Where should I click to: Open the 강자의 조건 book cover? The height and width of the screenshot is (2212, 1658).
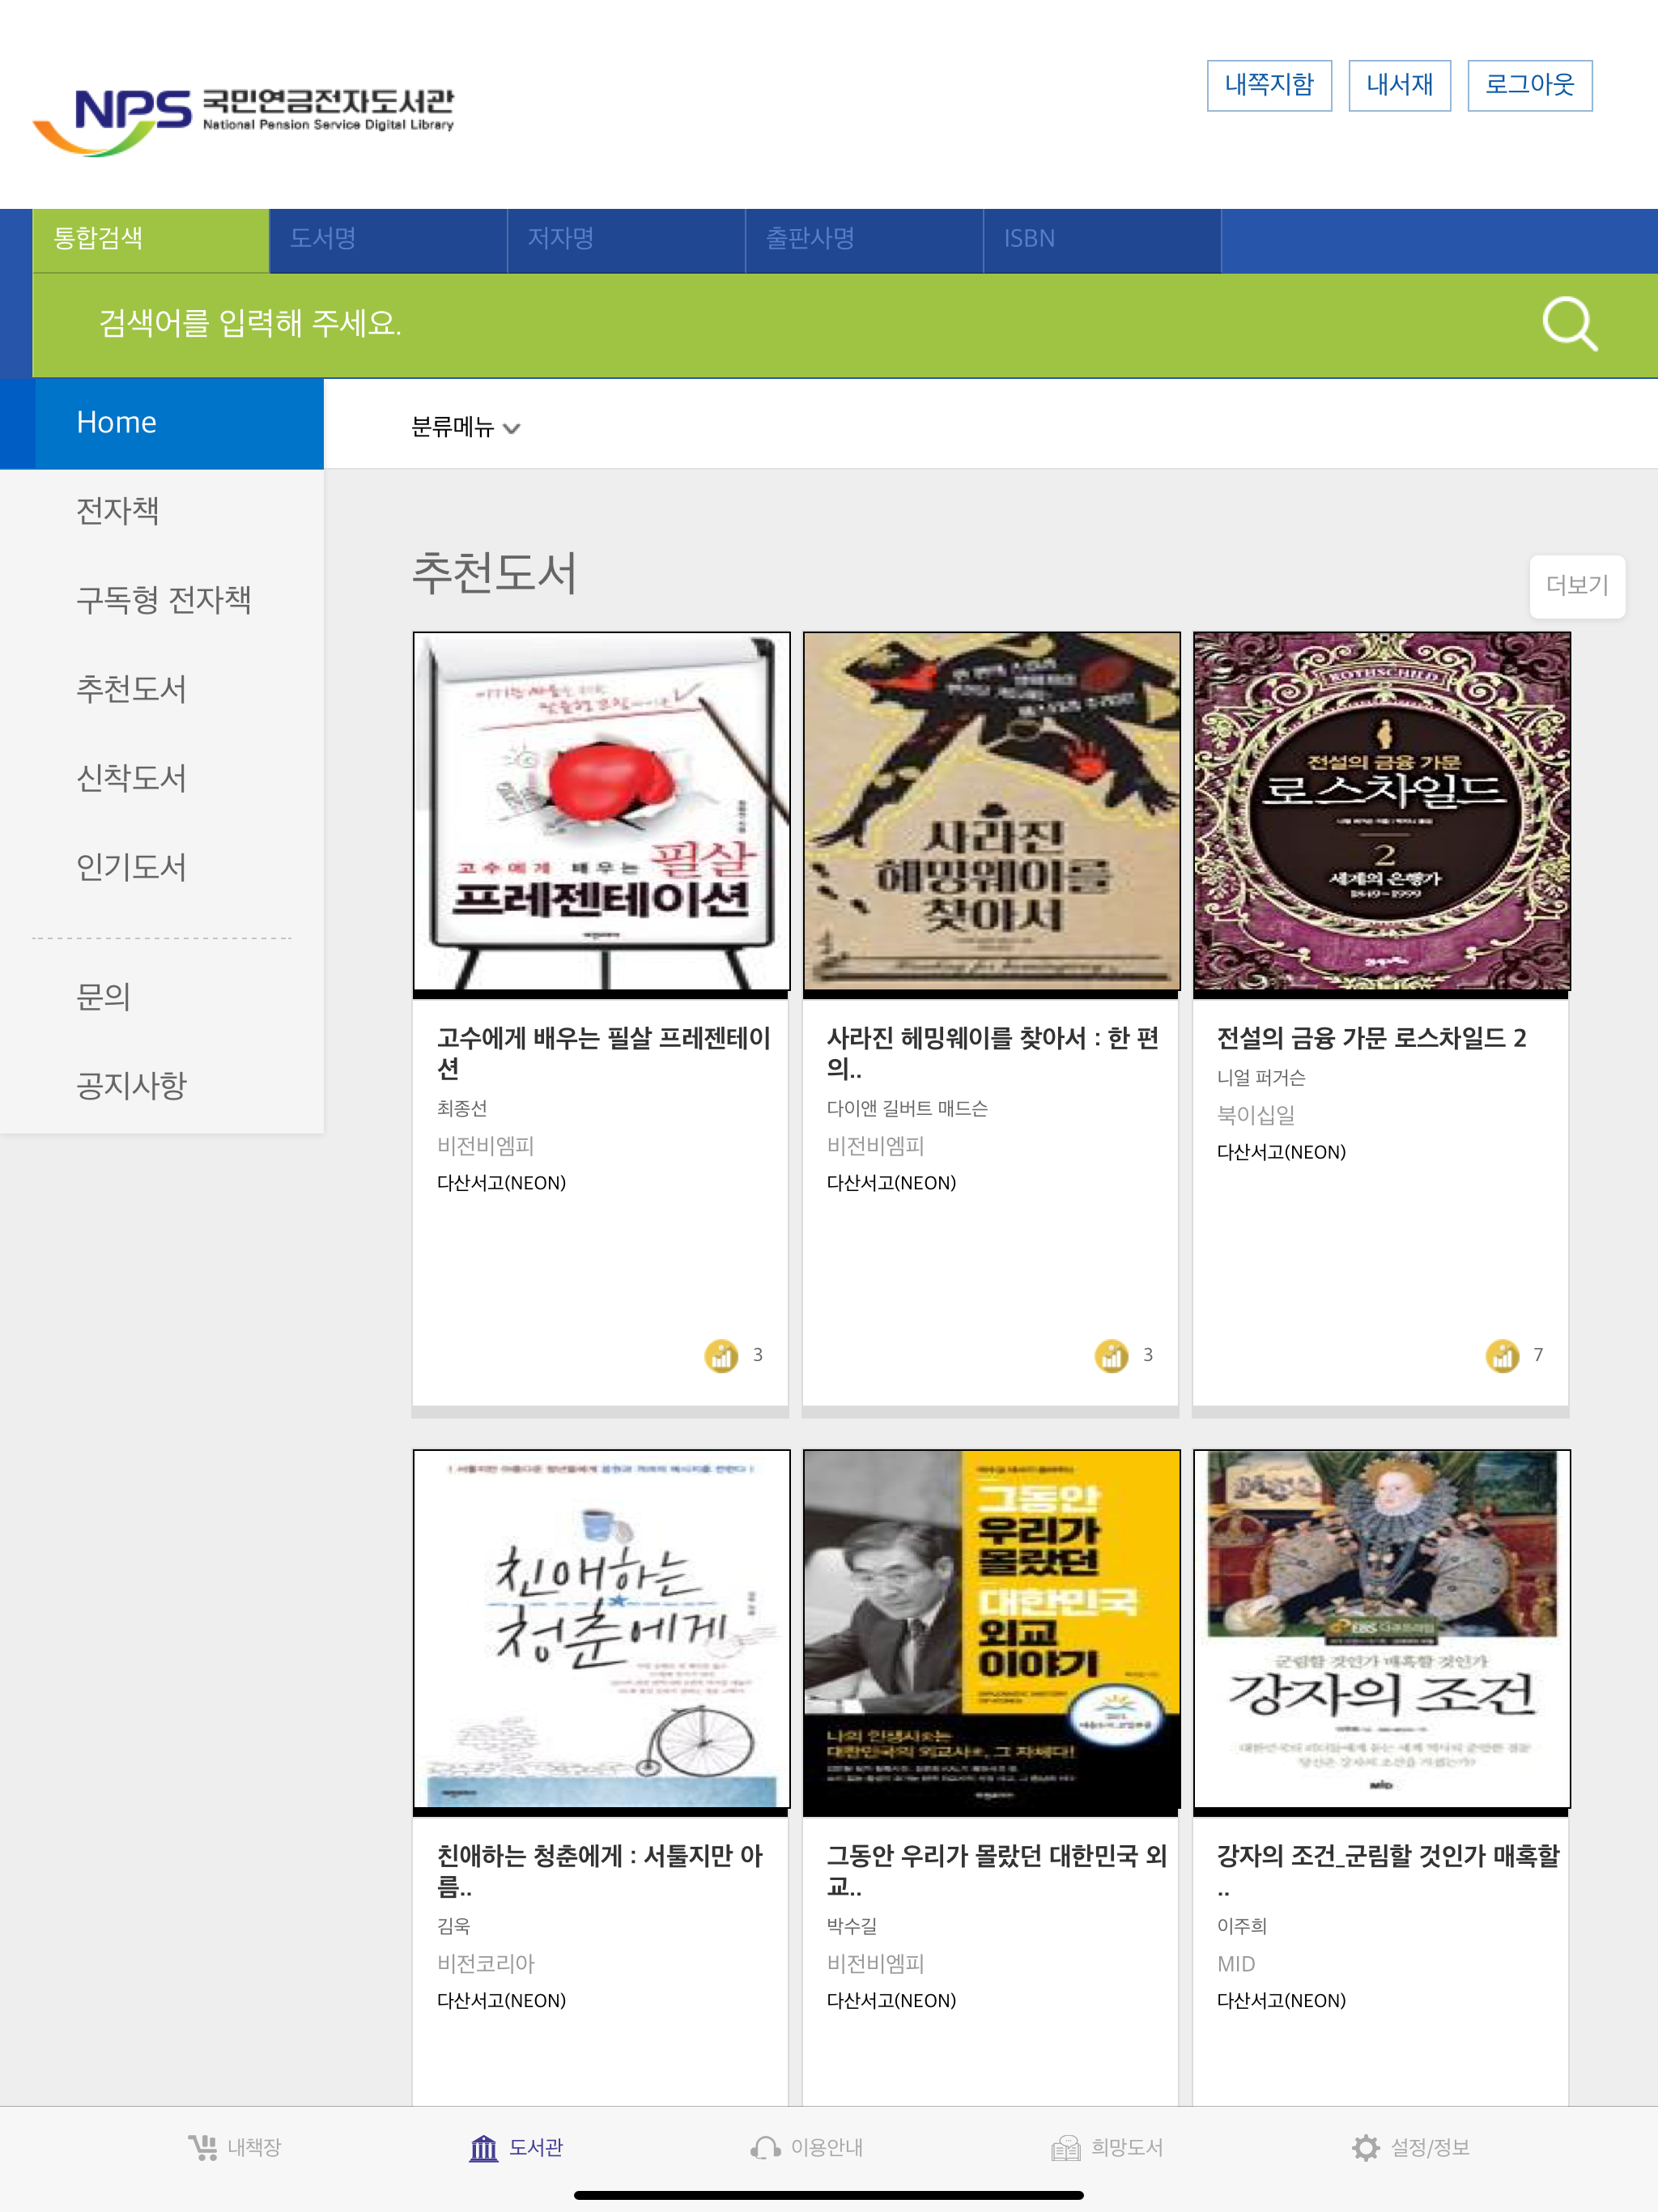1381,1630
